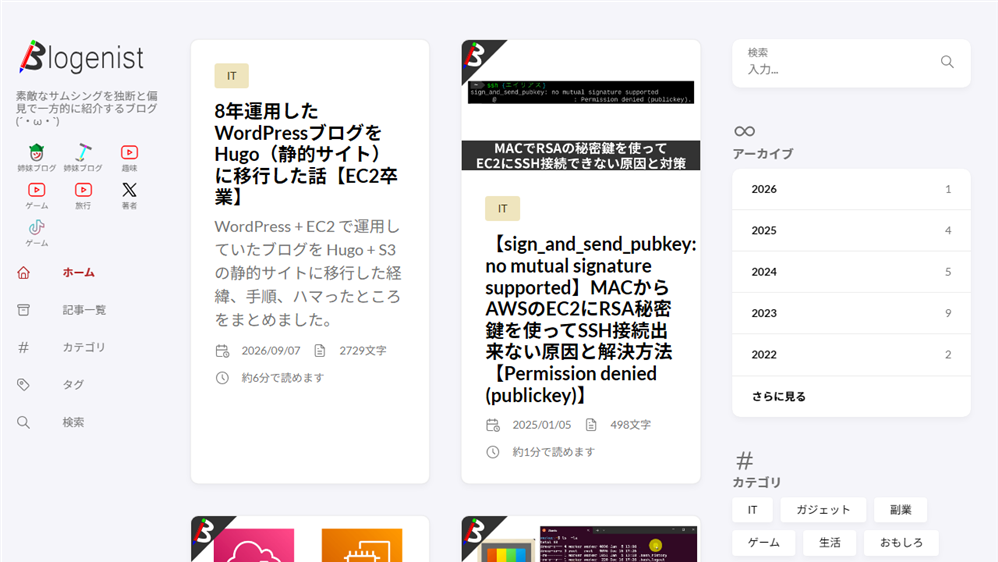This screenshot has height=562, width=998.
Task: Click the terminal screenshot article thumbnail
Action: pyautogui.click(x=581, y=540)
